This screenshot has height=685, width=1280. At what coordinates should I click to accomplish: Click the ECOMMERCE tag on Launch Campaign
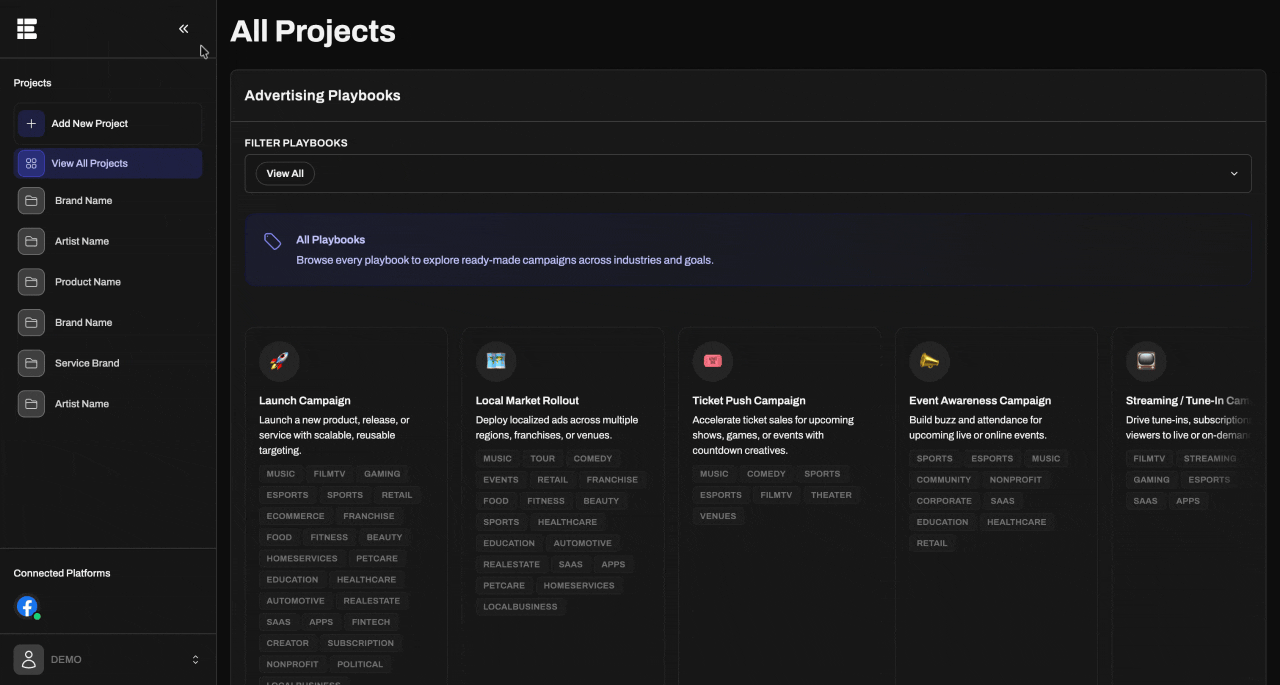point(296,516)
